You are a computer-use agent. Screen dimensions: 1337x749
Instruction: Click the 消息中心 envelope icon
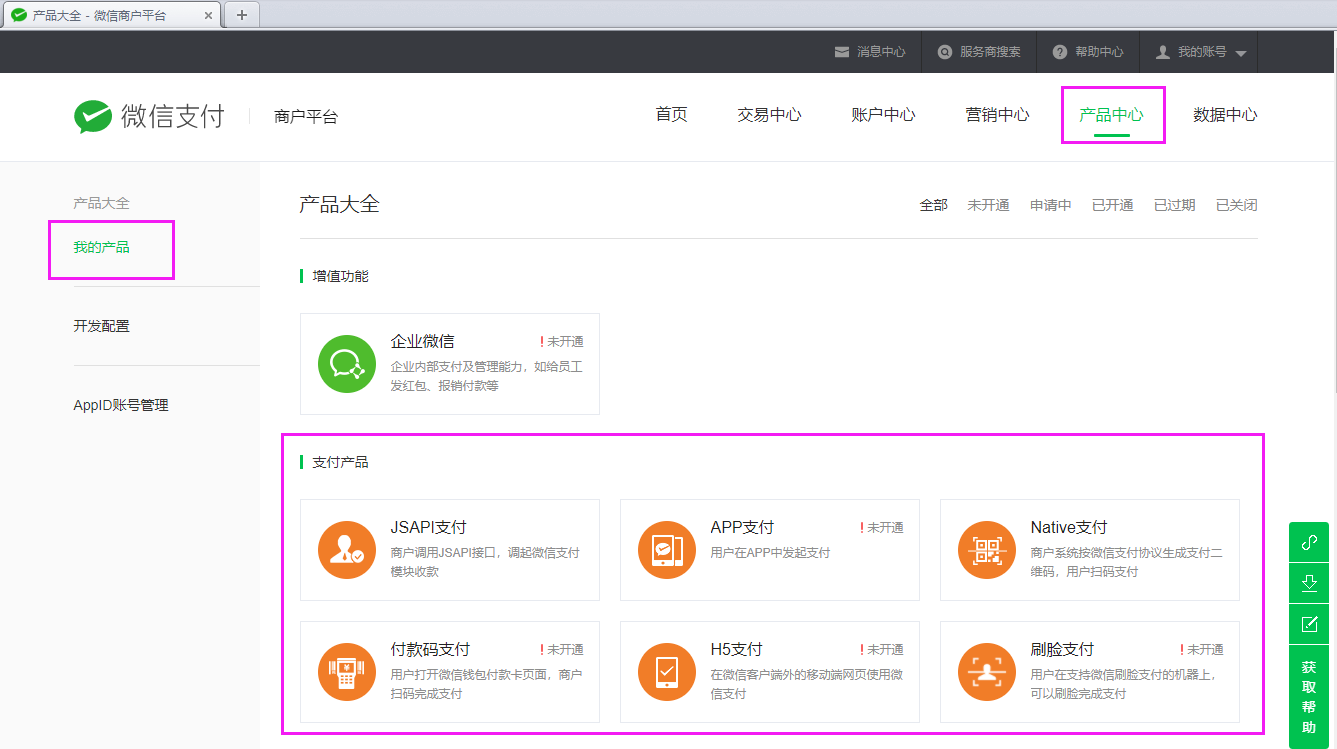(x=842, y=52)
